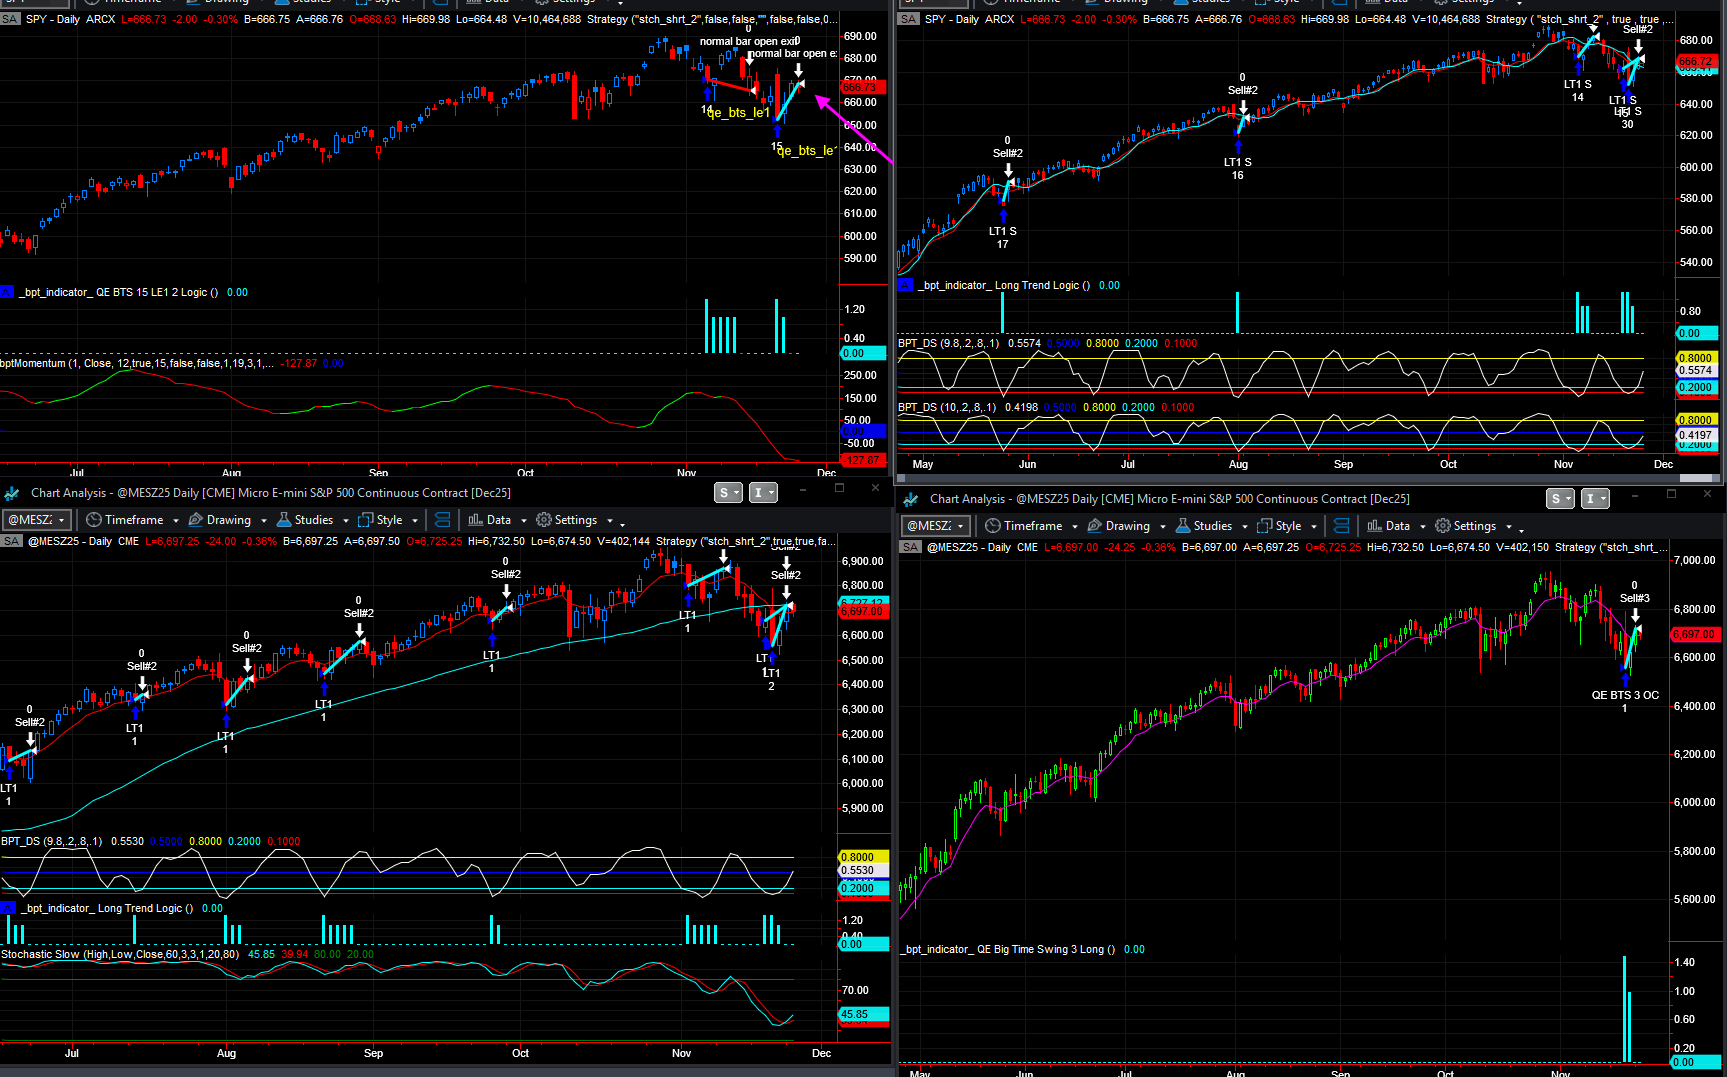
Task: Open the I interval-link dropdown of bottom-right window
Action: point(1595,499)
